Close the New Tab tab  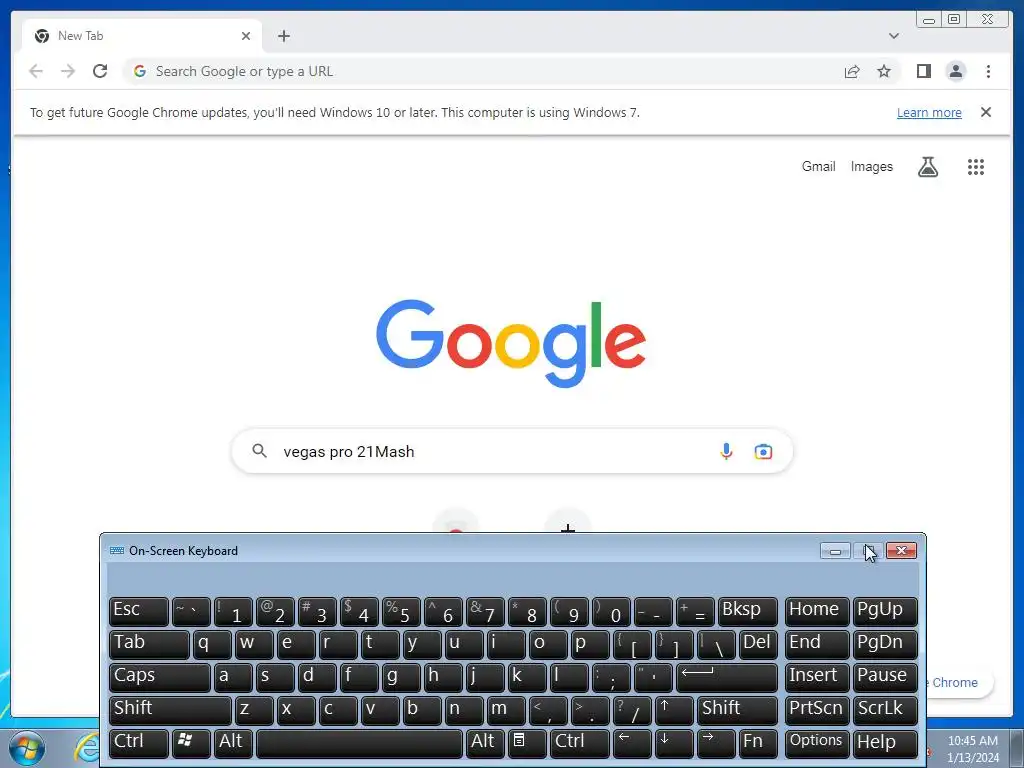(x=246, y=36)
